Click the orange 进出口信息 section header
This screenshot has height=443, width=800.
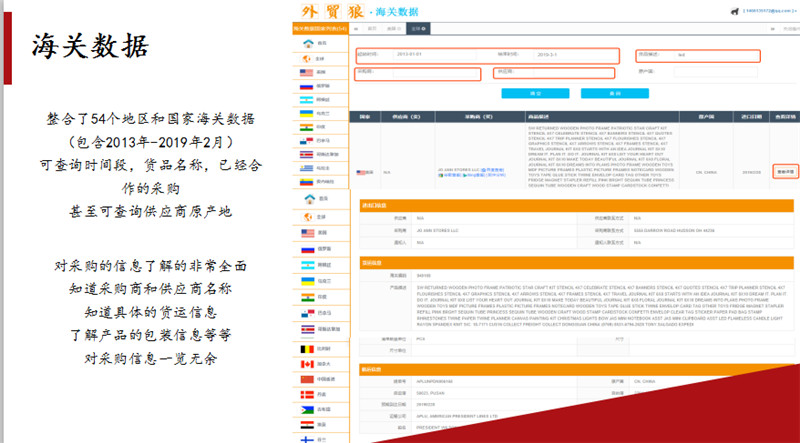[x=577, y=205]
